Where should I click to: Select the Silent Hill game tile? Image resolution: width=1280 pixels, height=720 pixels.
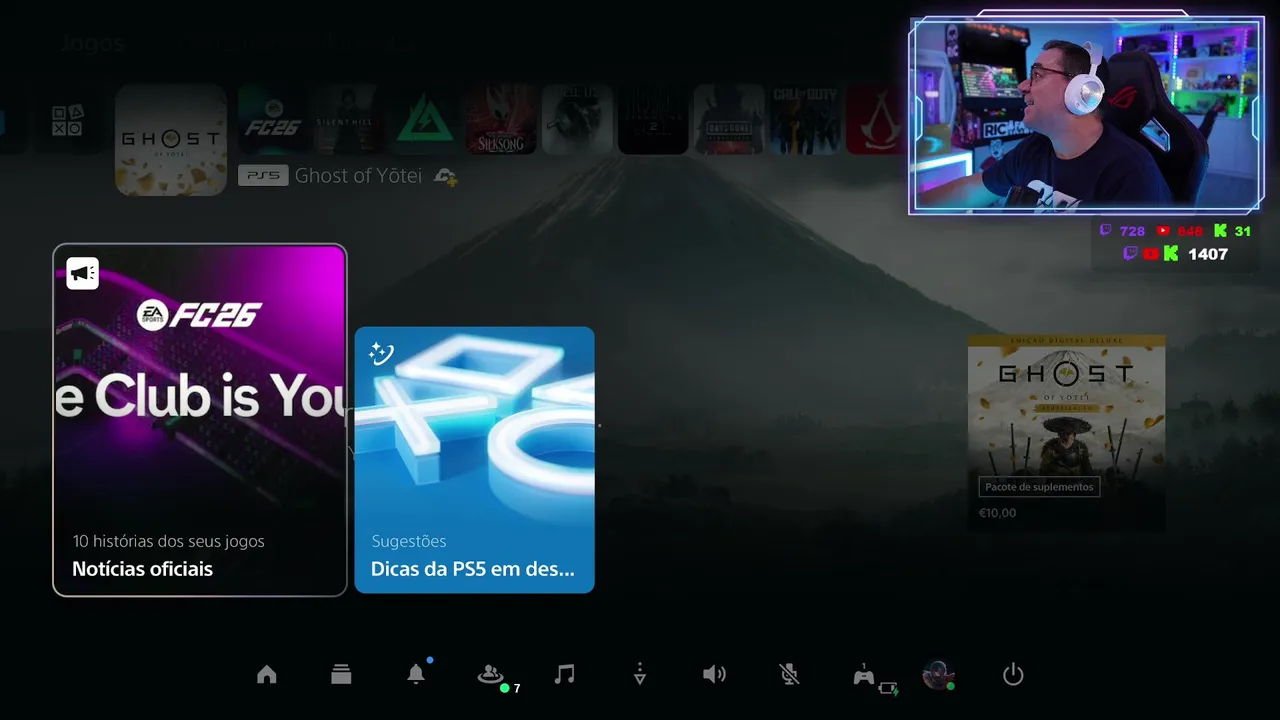349,119
